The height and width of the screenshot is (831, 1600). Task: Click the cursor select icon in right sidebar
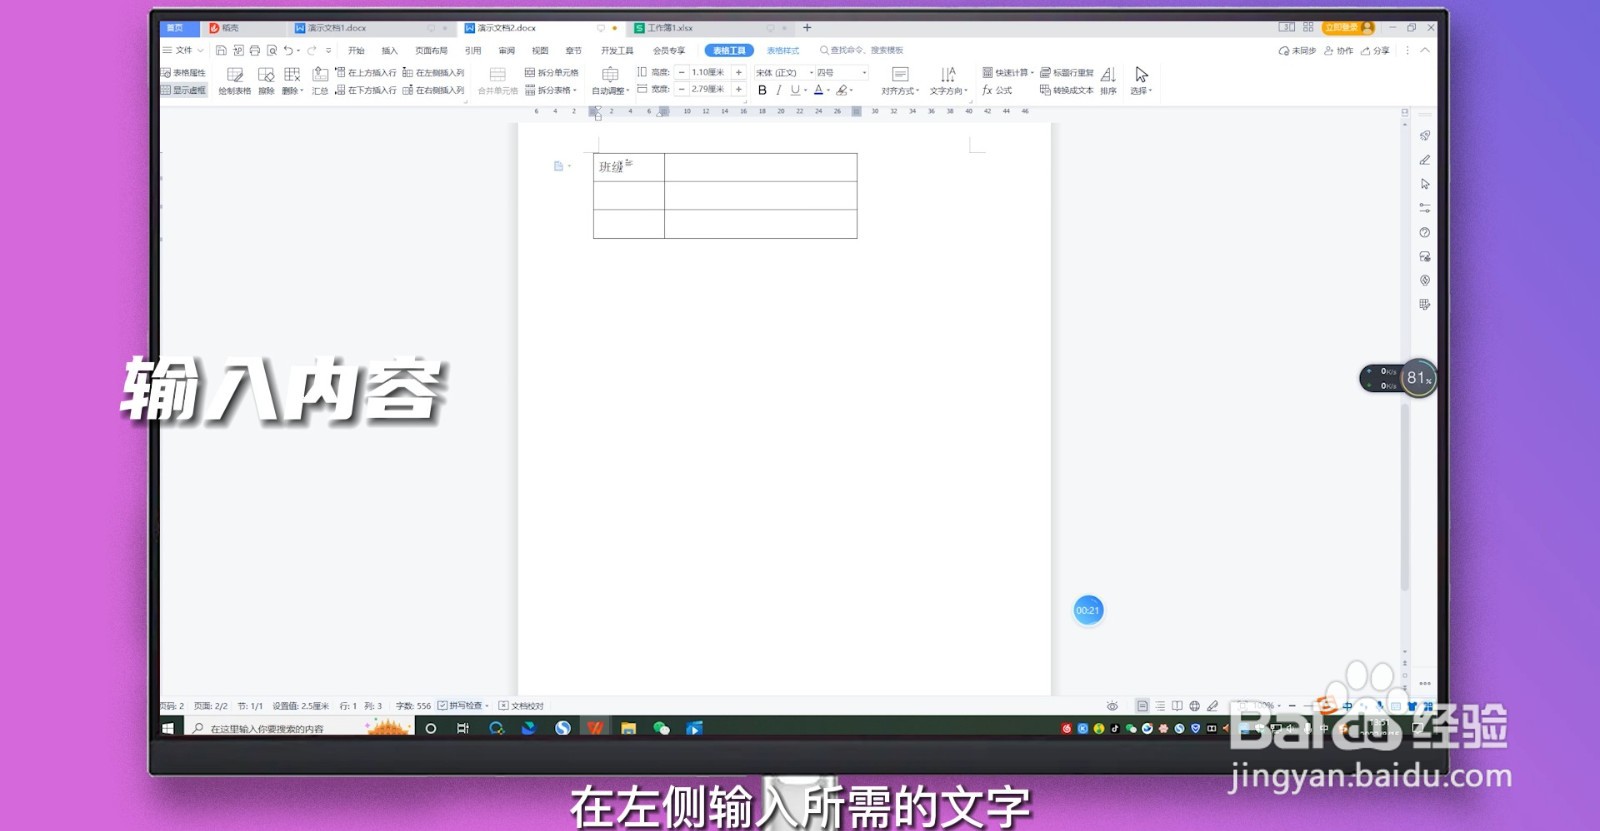[1425, 184]
